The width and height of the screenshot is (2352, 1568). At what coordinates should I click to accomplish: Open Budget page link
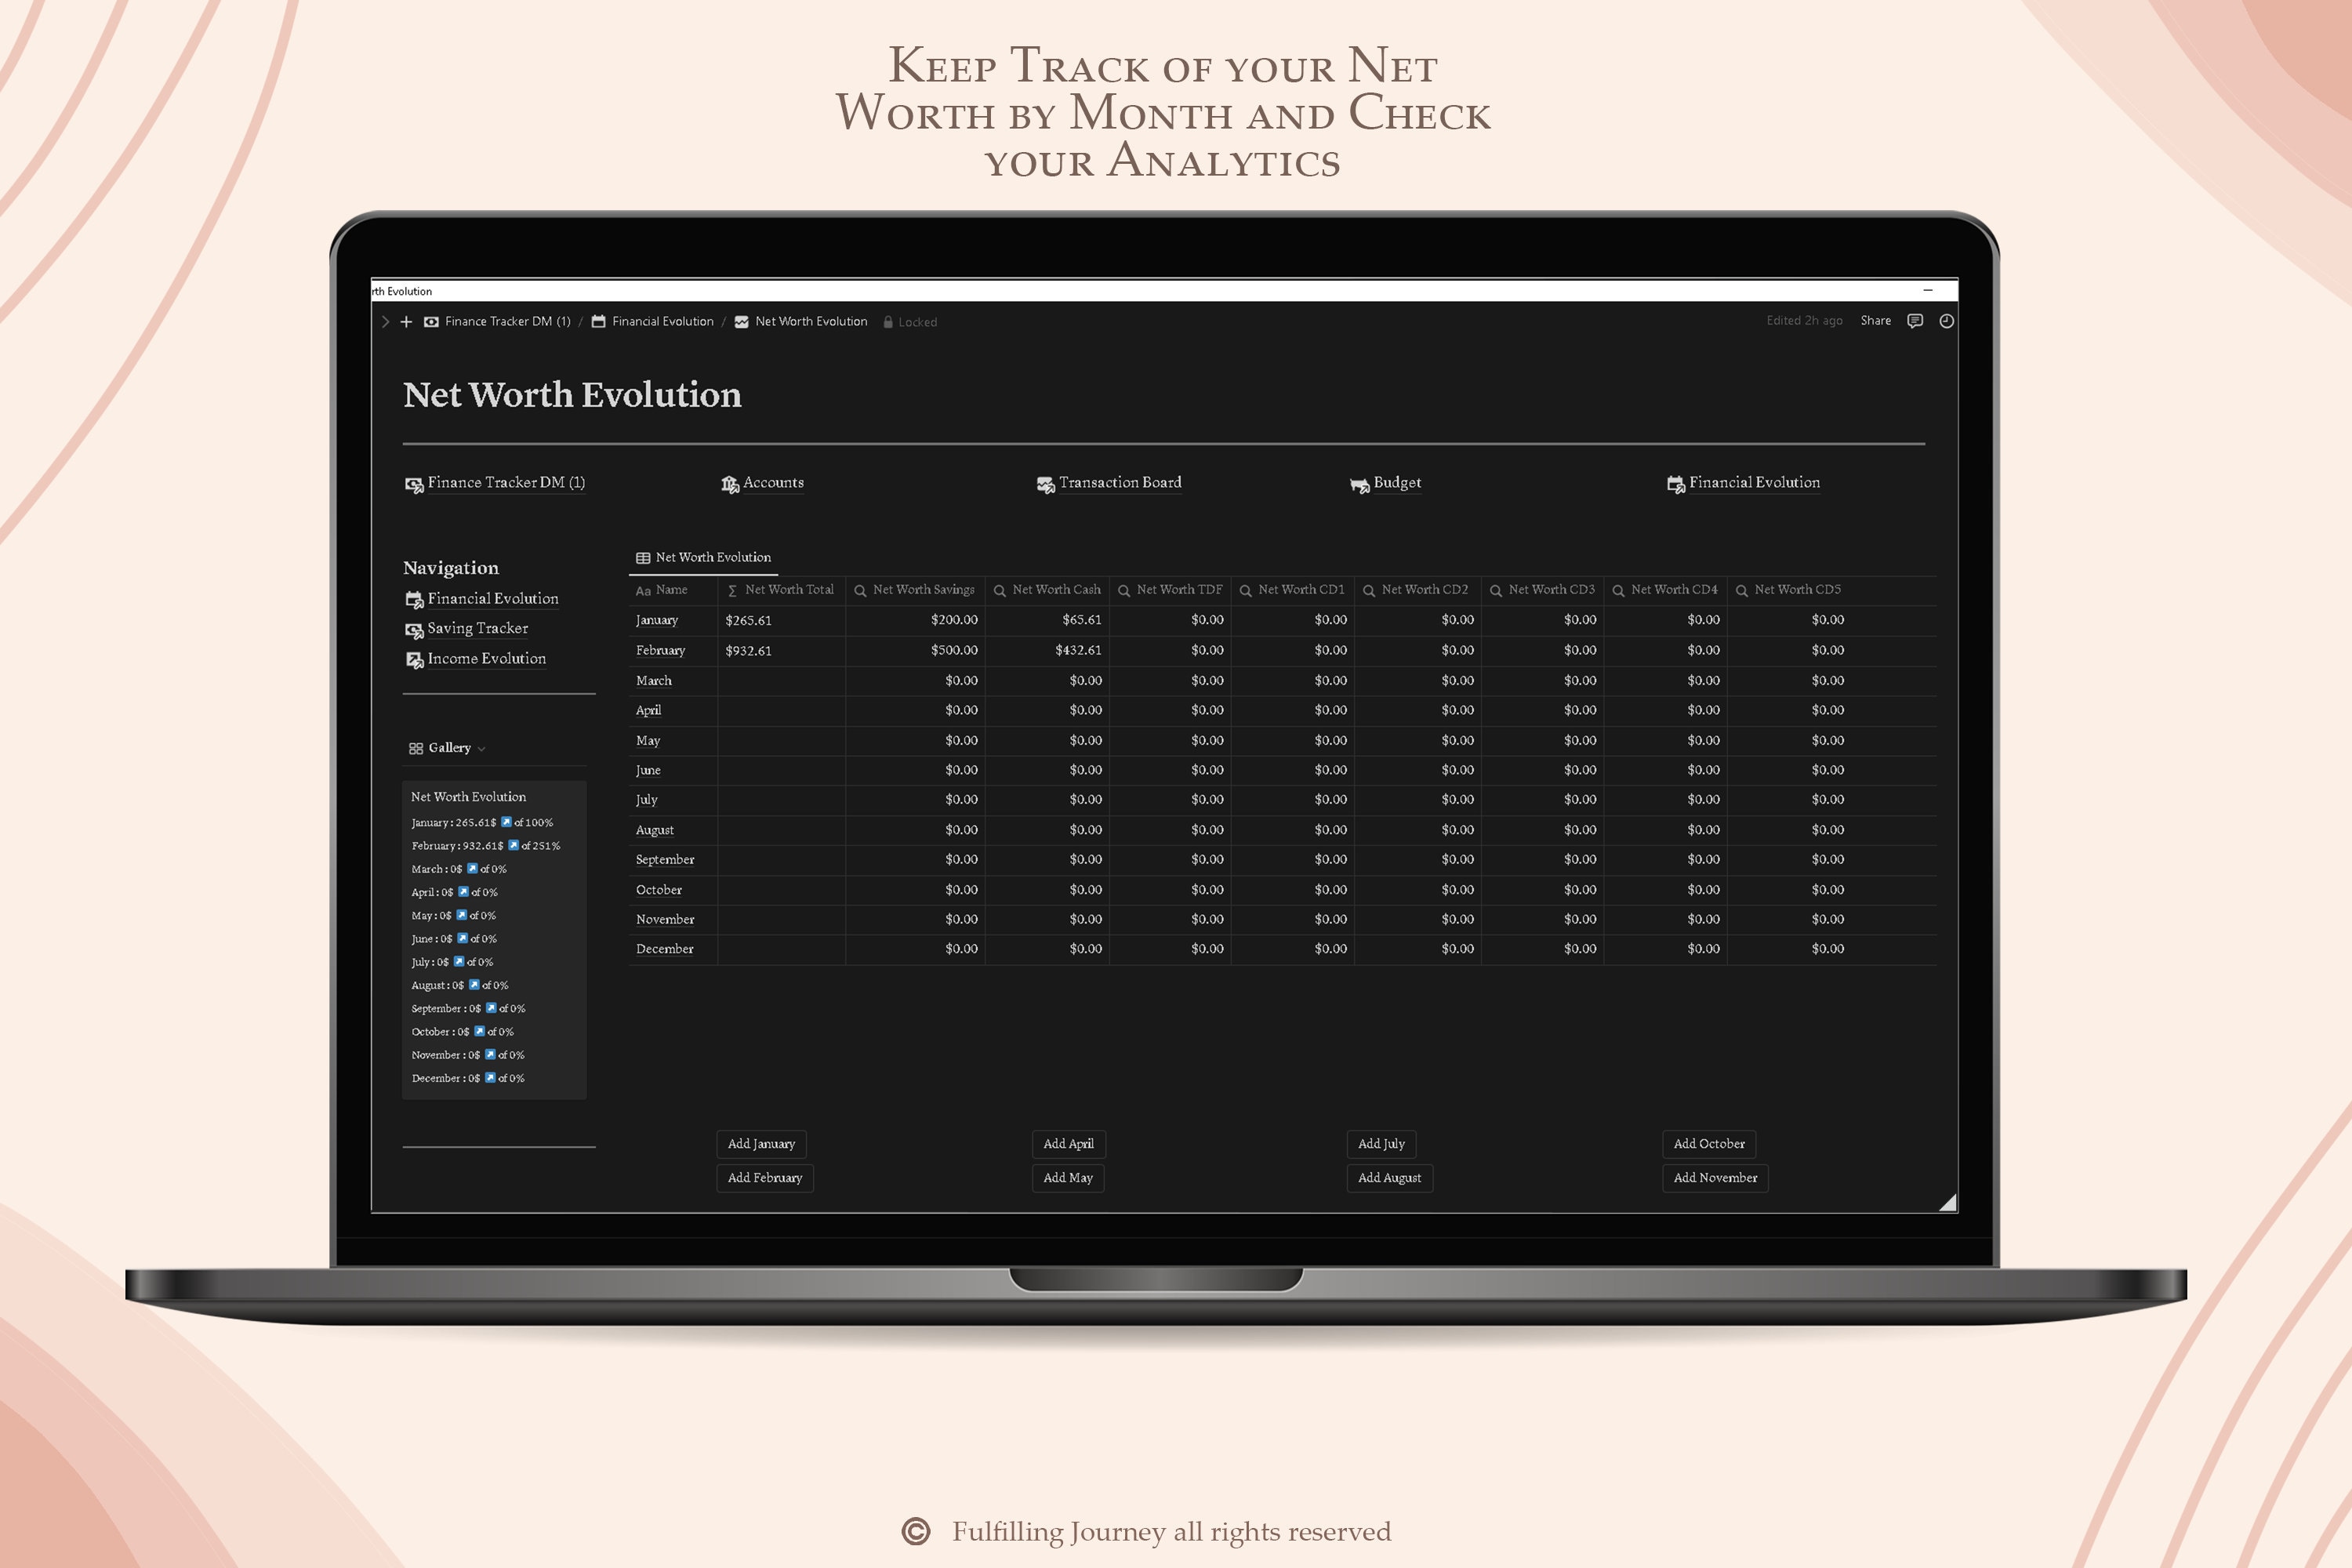pyautogui.click(x=1385, y=483)
